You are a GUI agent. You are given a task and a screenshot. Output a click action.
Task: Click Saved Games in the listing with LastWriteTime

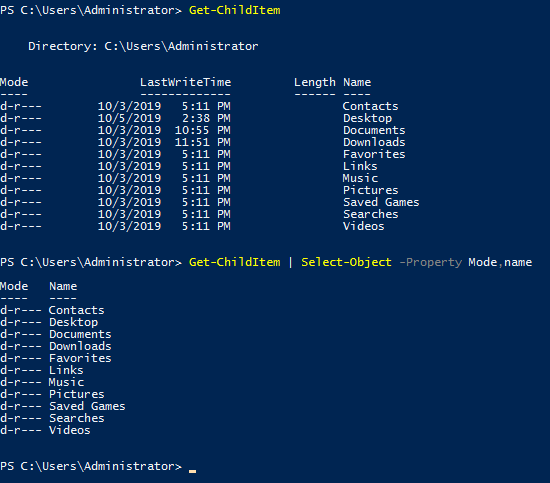[x=381, y=202]
